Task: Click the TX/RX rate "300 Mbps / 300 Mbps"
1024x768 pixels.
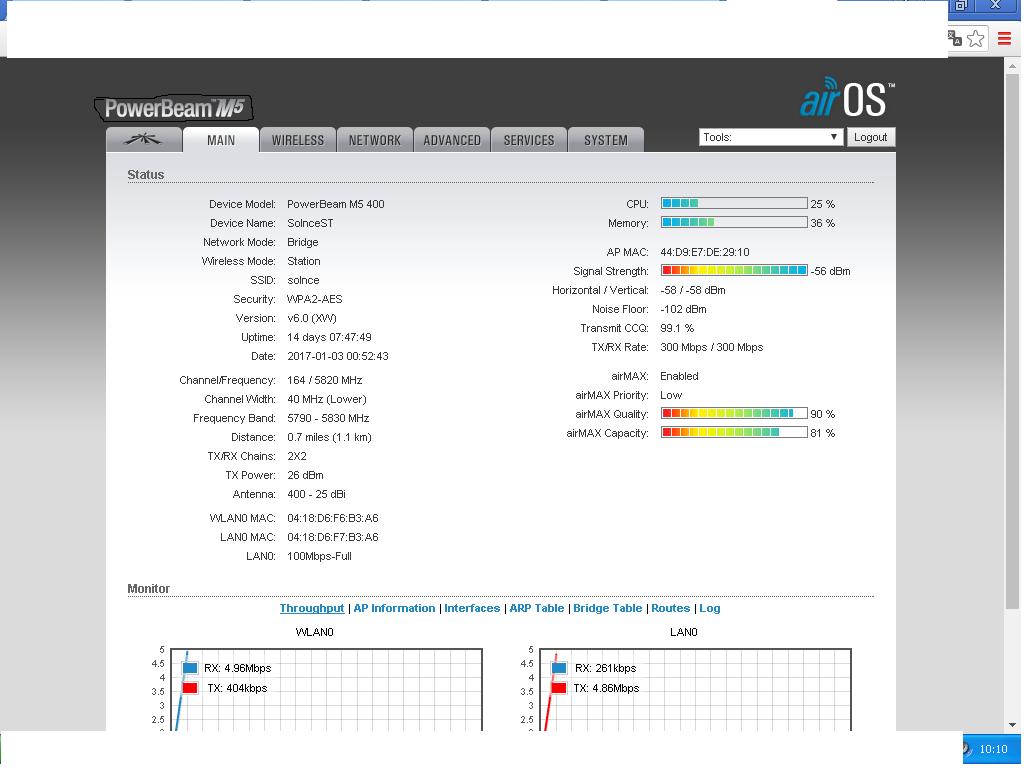Action: (712, 347)
